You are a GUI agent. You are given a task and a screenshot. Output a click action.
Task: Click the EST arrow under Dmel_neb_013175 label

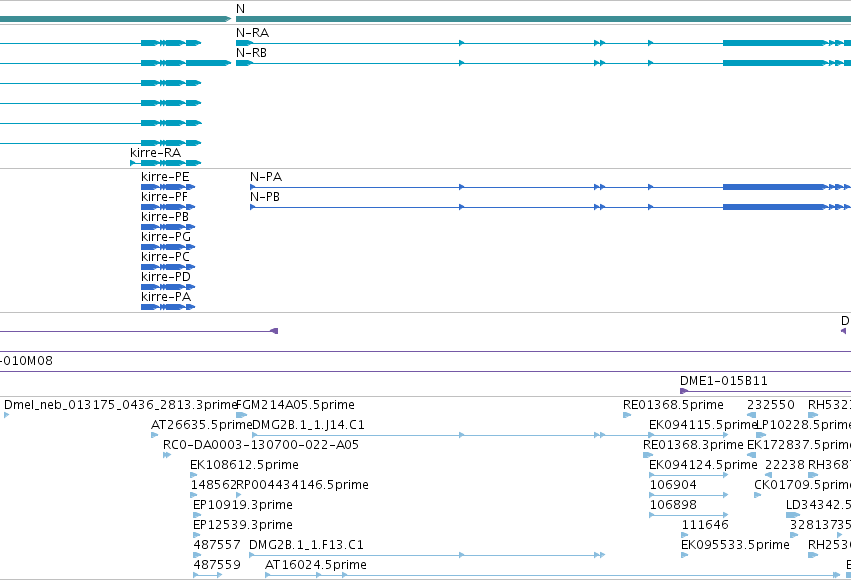(x=7, y=415)
